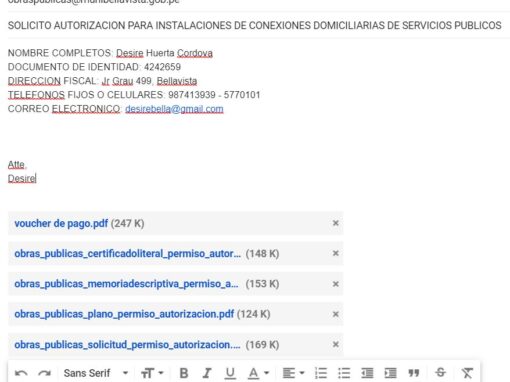This screenshot has width=510, height=382.
Task: Open the obras_publicas_plano_permiso_autorizacion.pdf attachment
Action: [124, 314]
